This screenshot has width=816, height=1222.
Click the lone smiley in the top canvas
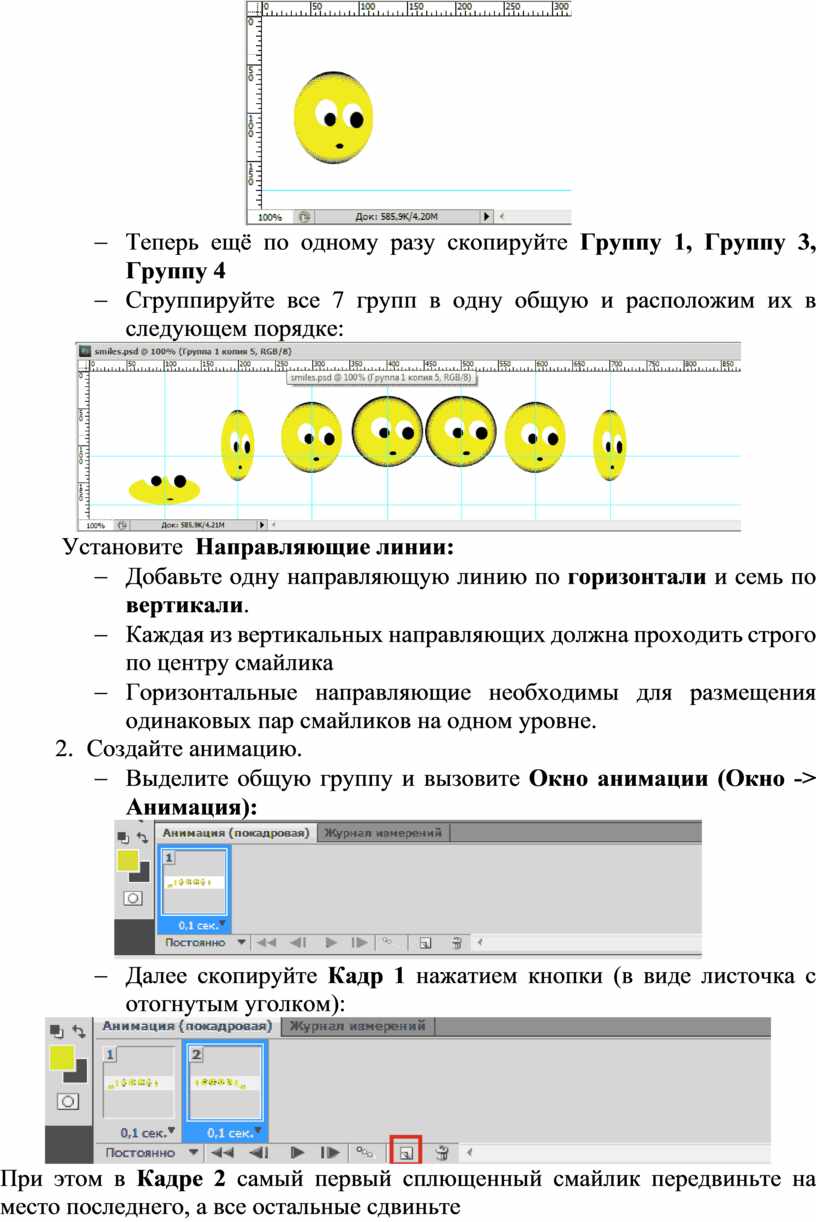pos(334,118)
